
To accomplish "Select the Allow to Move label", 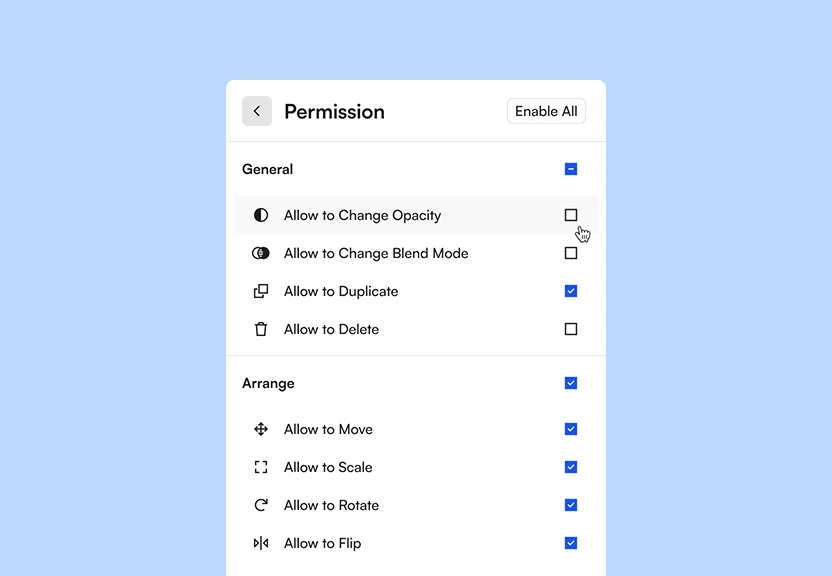I will (328, 429).
